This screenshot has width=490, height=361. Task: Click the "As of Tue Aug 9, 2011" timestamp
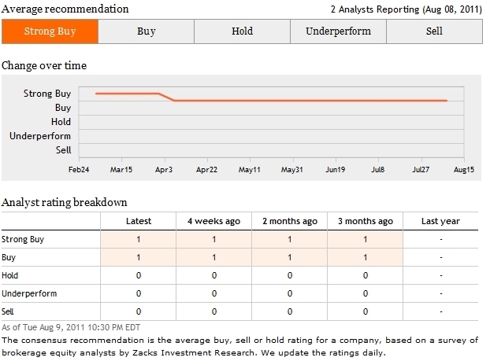tap(71, 327)
